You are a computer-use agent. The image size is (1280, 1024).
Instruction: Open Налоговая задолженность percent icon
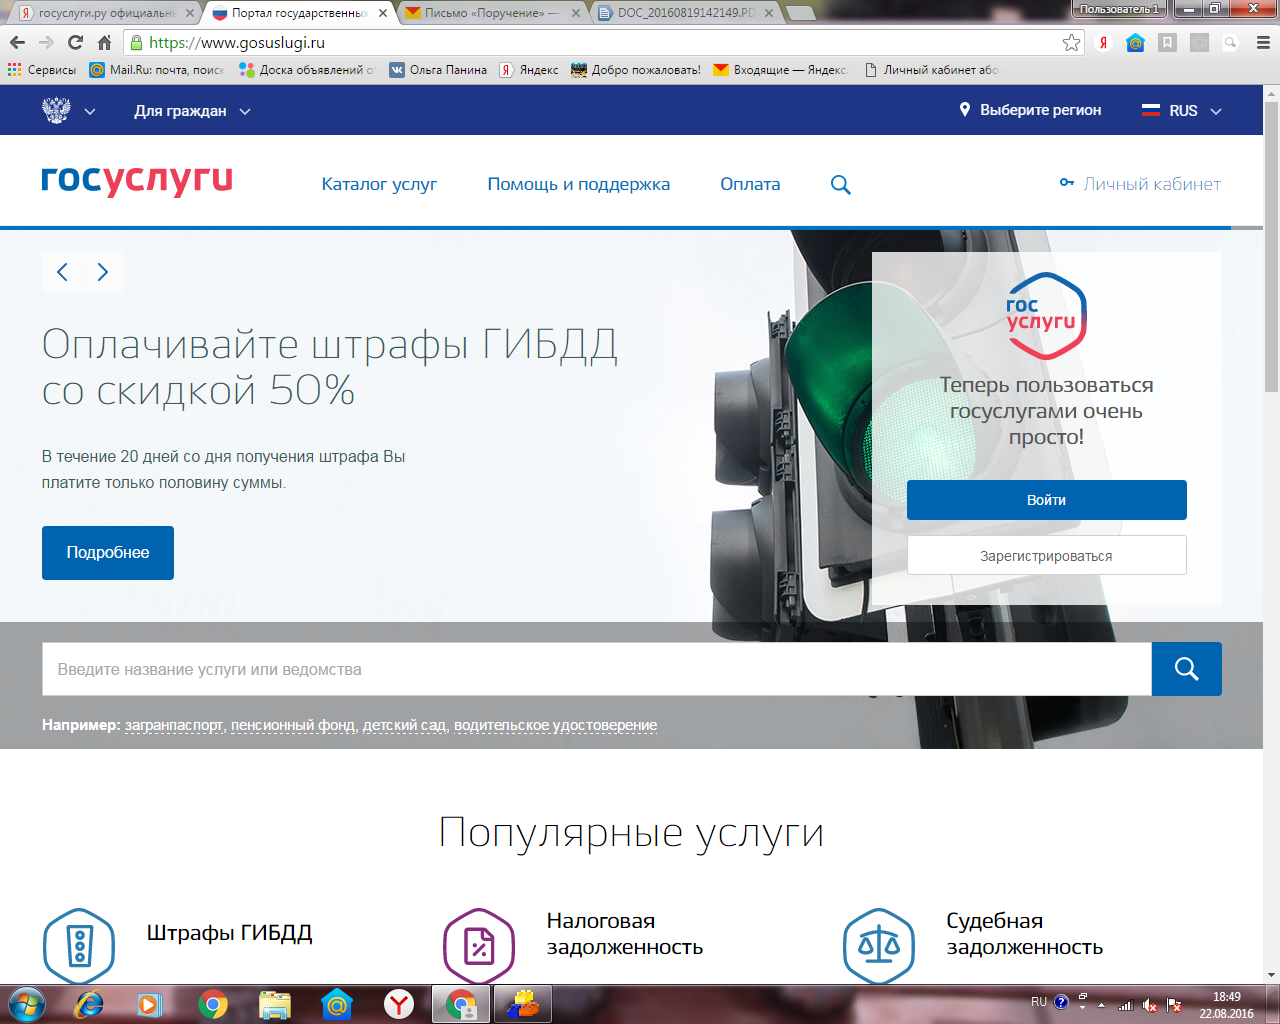479,946
